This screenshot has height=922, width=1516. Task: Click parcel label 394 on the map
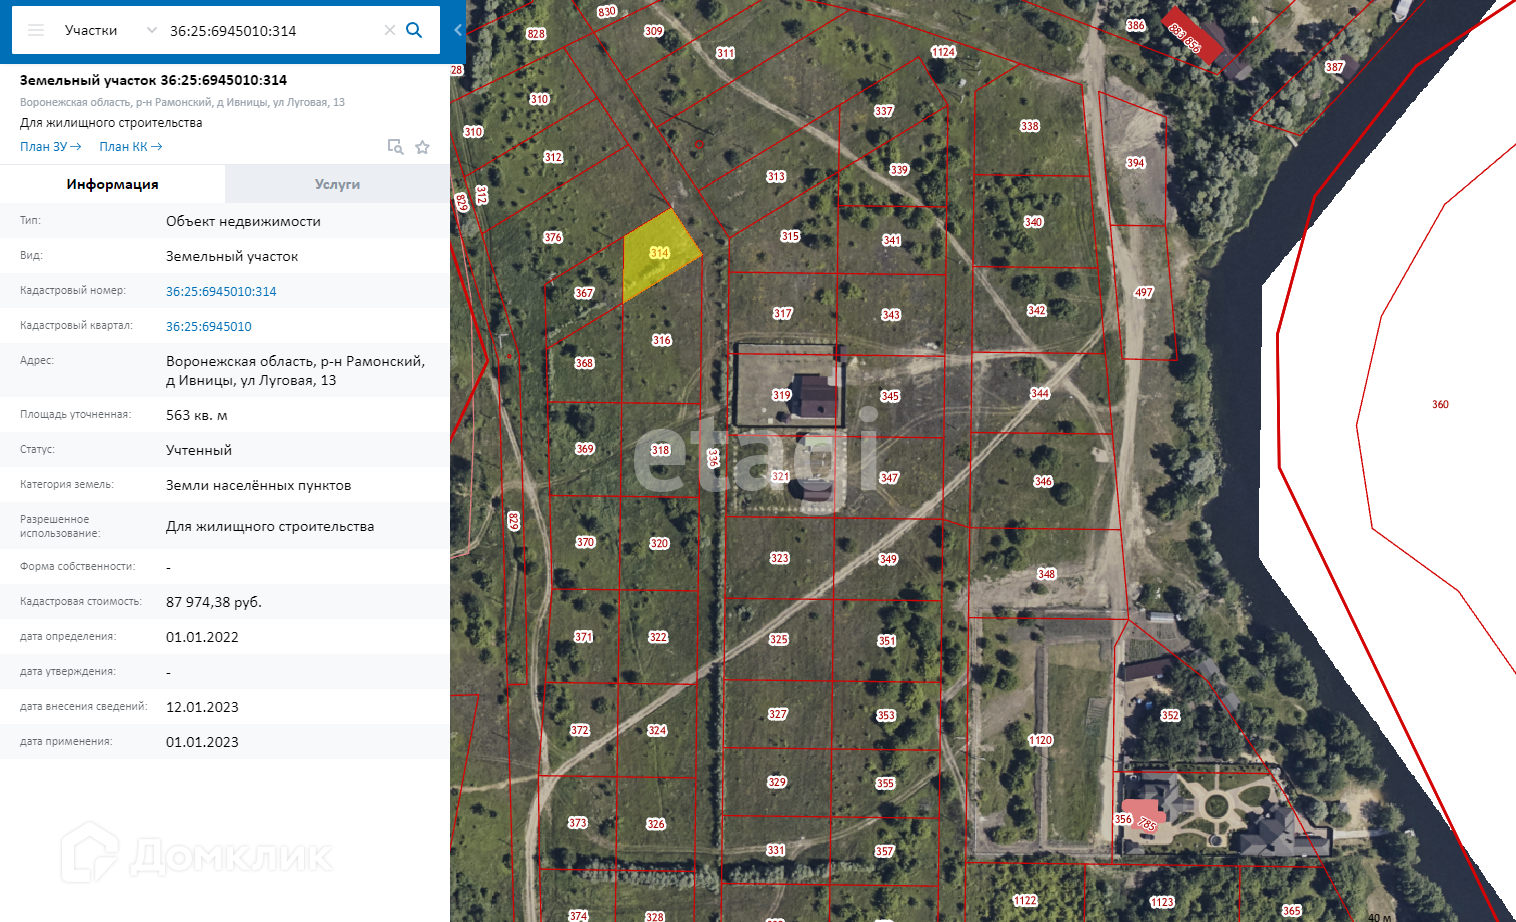pyautogui.click(x=1136, y=163)
